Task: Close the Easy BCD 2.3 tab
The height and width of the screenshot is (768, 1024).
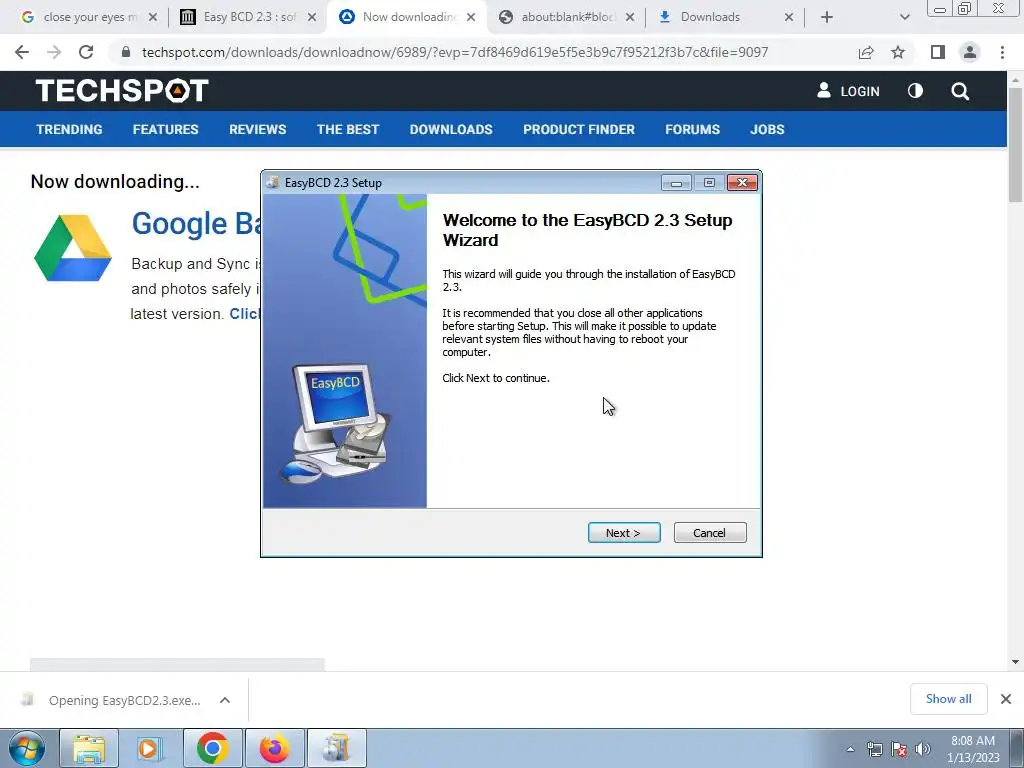Action: pos(312,17)
